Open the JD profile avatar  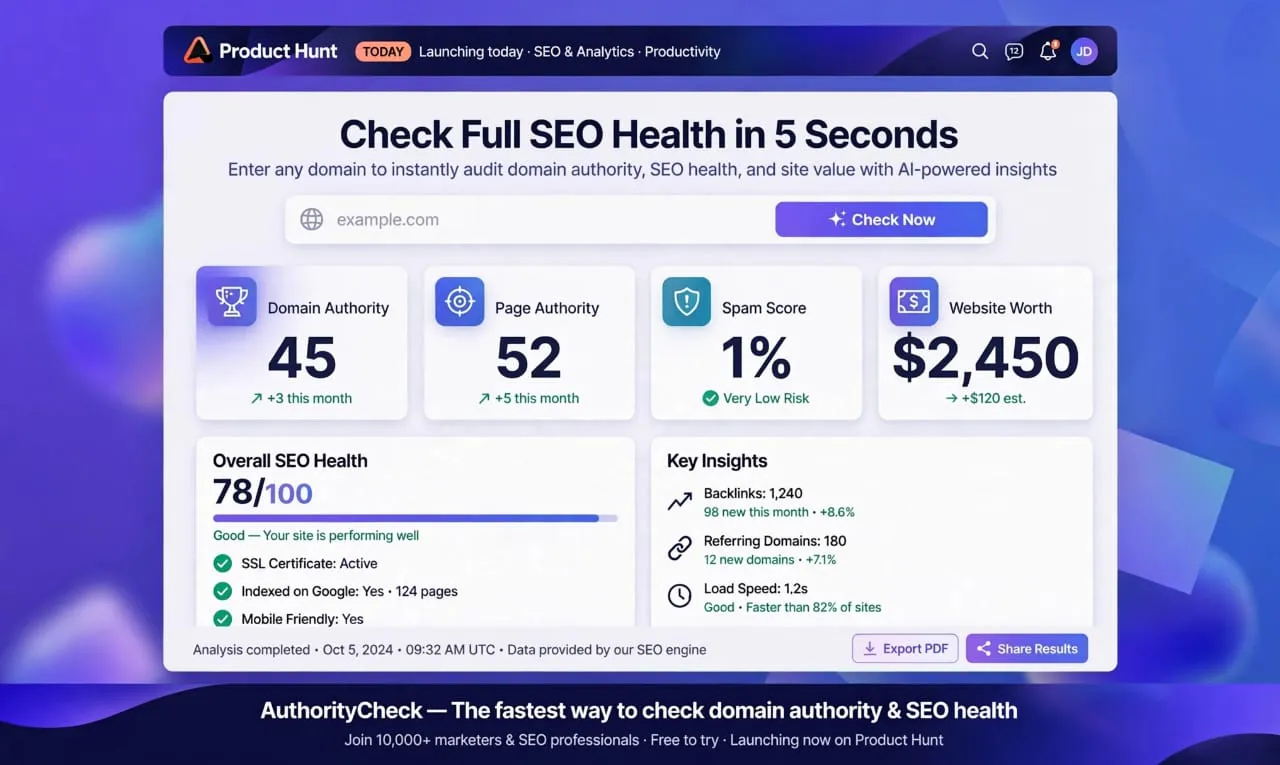(1084, 51)
